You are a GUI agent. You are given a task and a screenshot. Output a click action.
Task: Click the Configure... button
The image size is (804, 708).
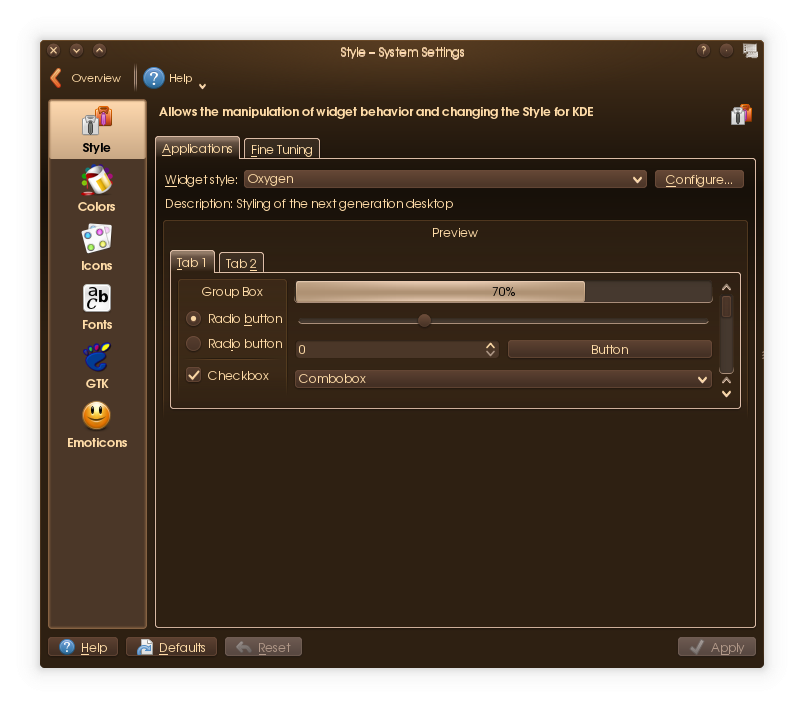pos(699,179)
